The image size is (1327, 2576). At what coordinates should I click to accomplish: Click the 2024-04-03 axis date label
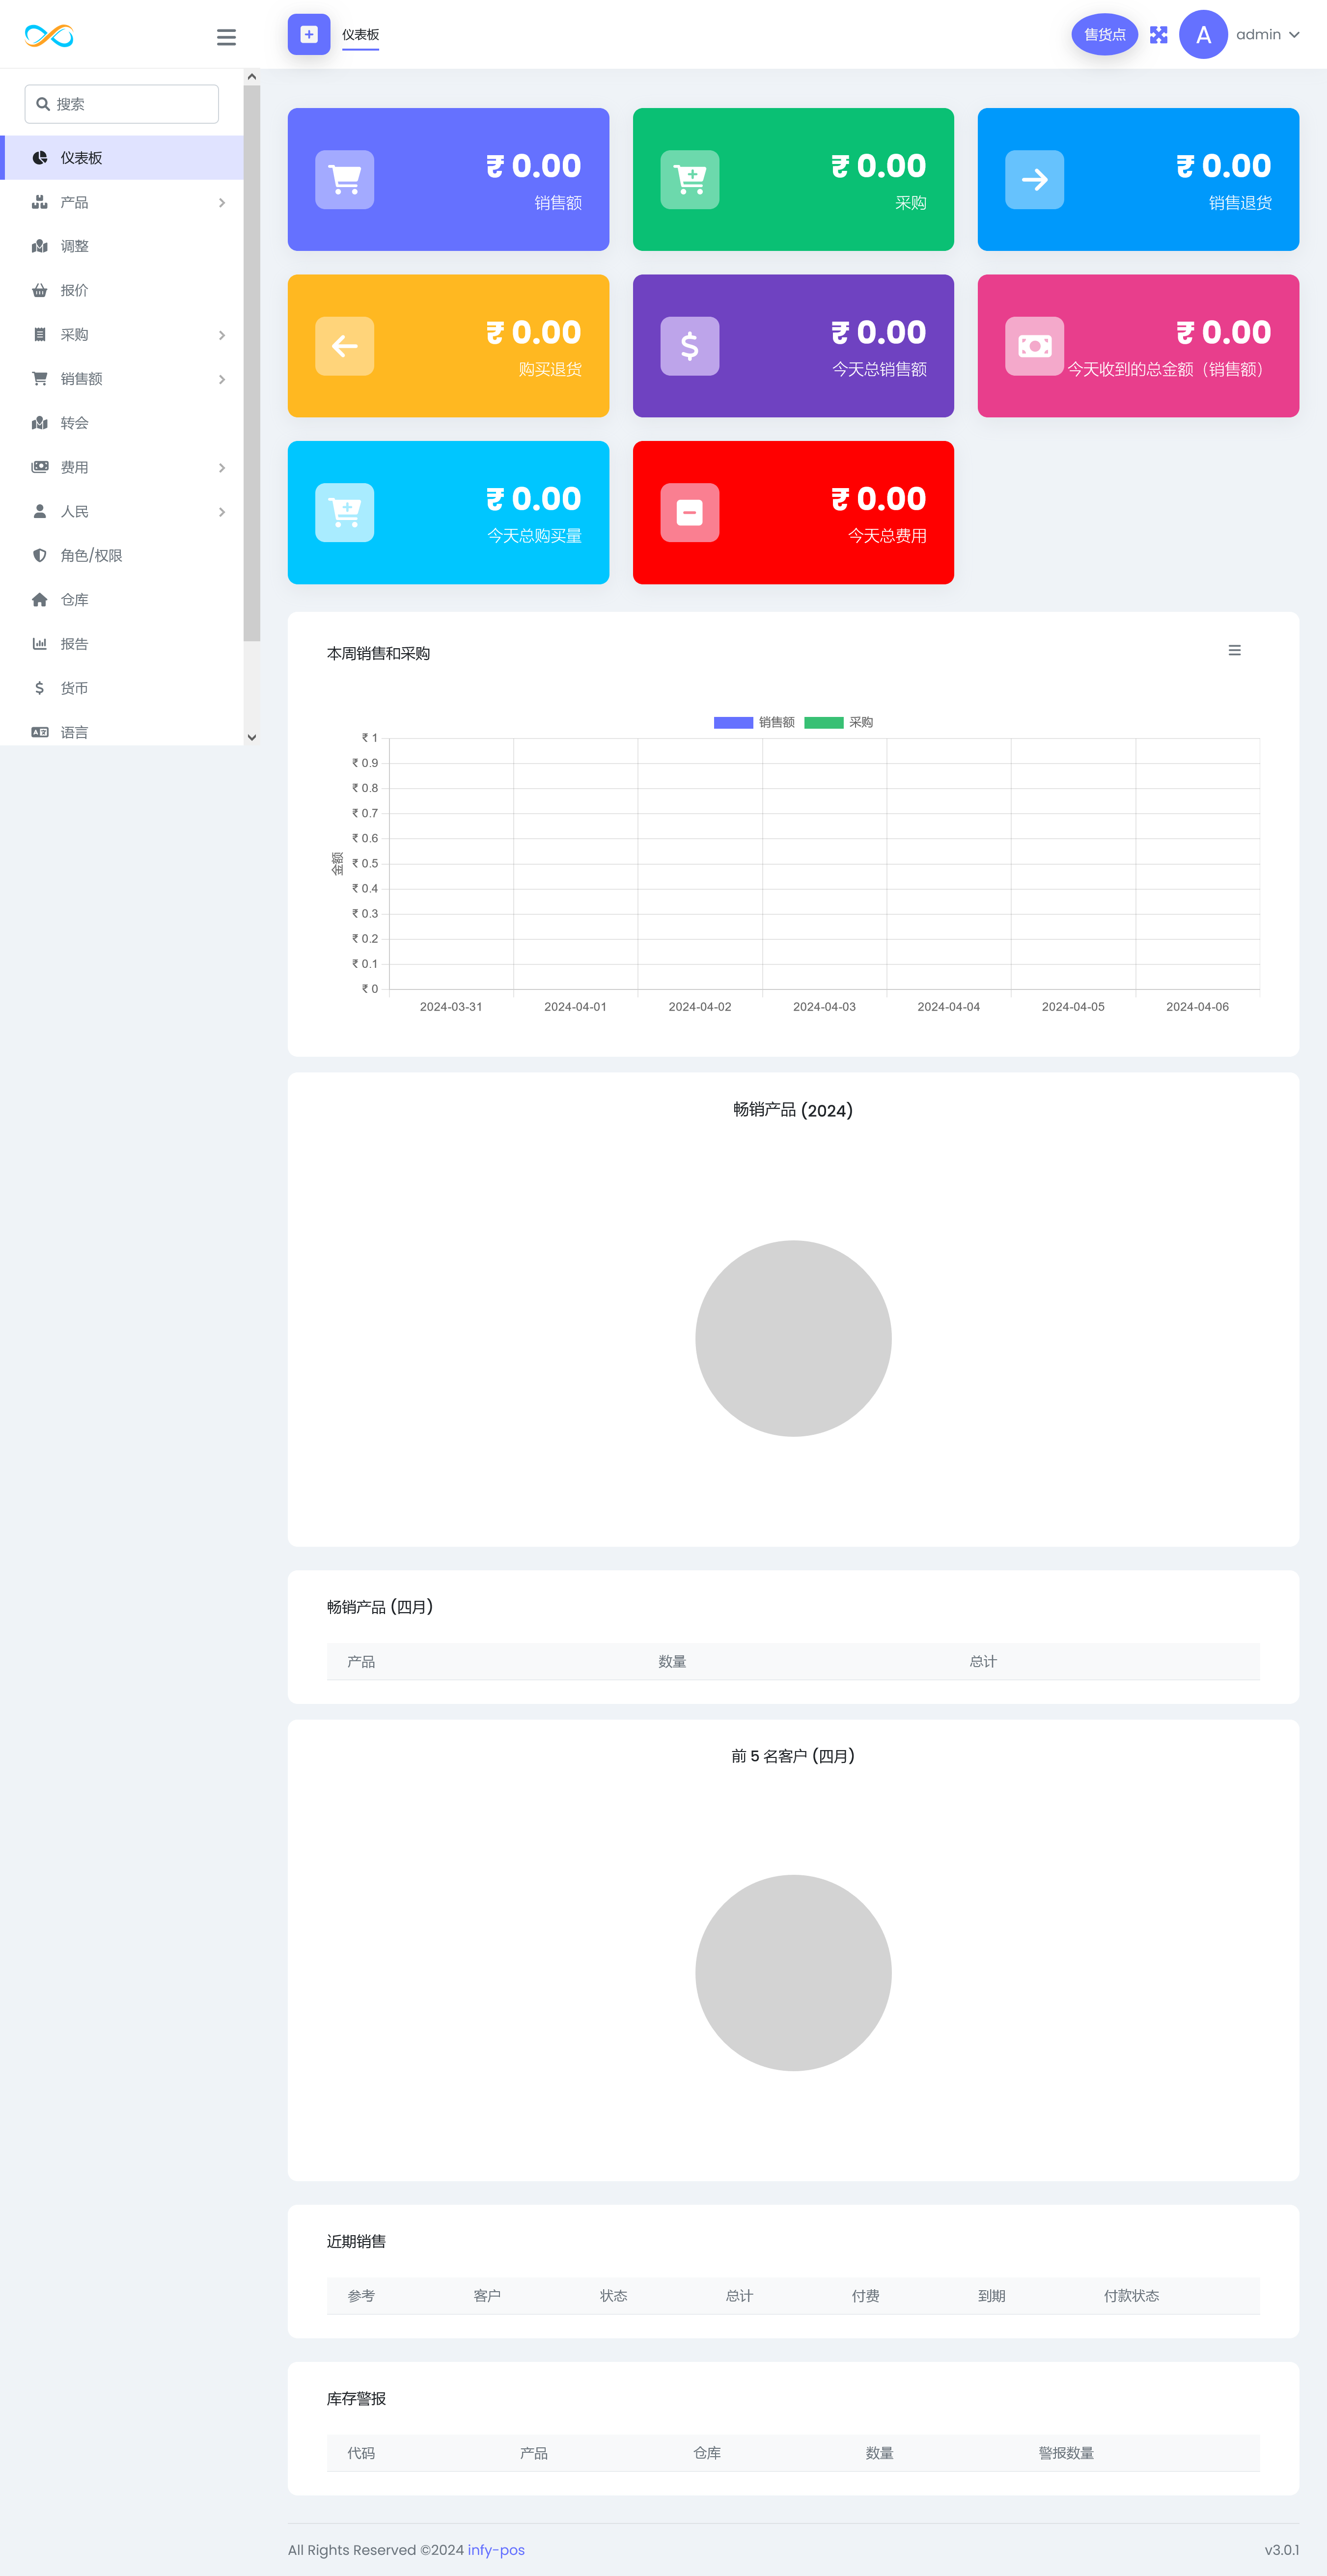pyautogui.click(x=824, y=1007)
